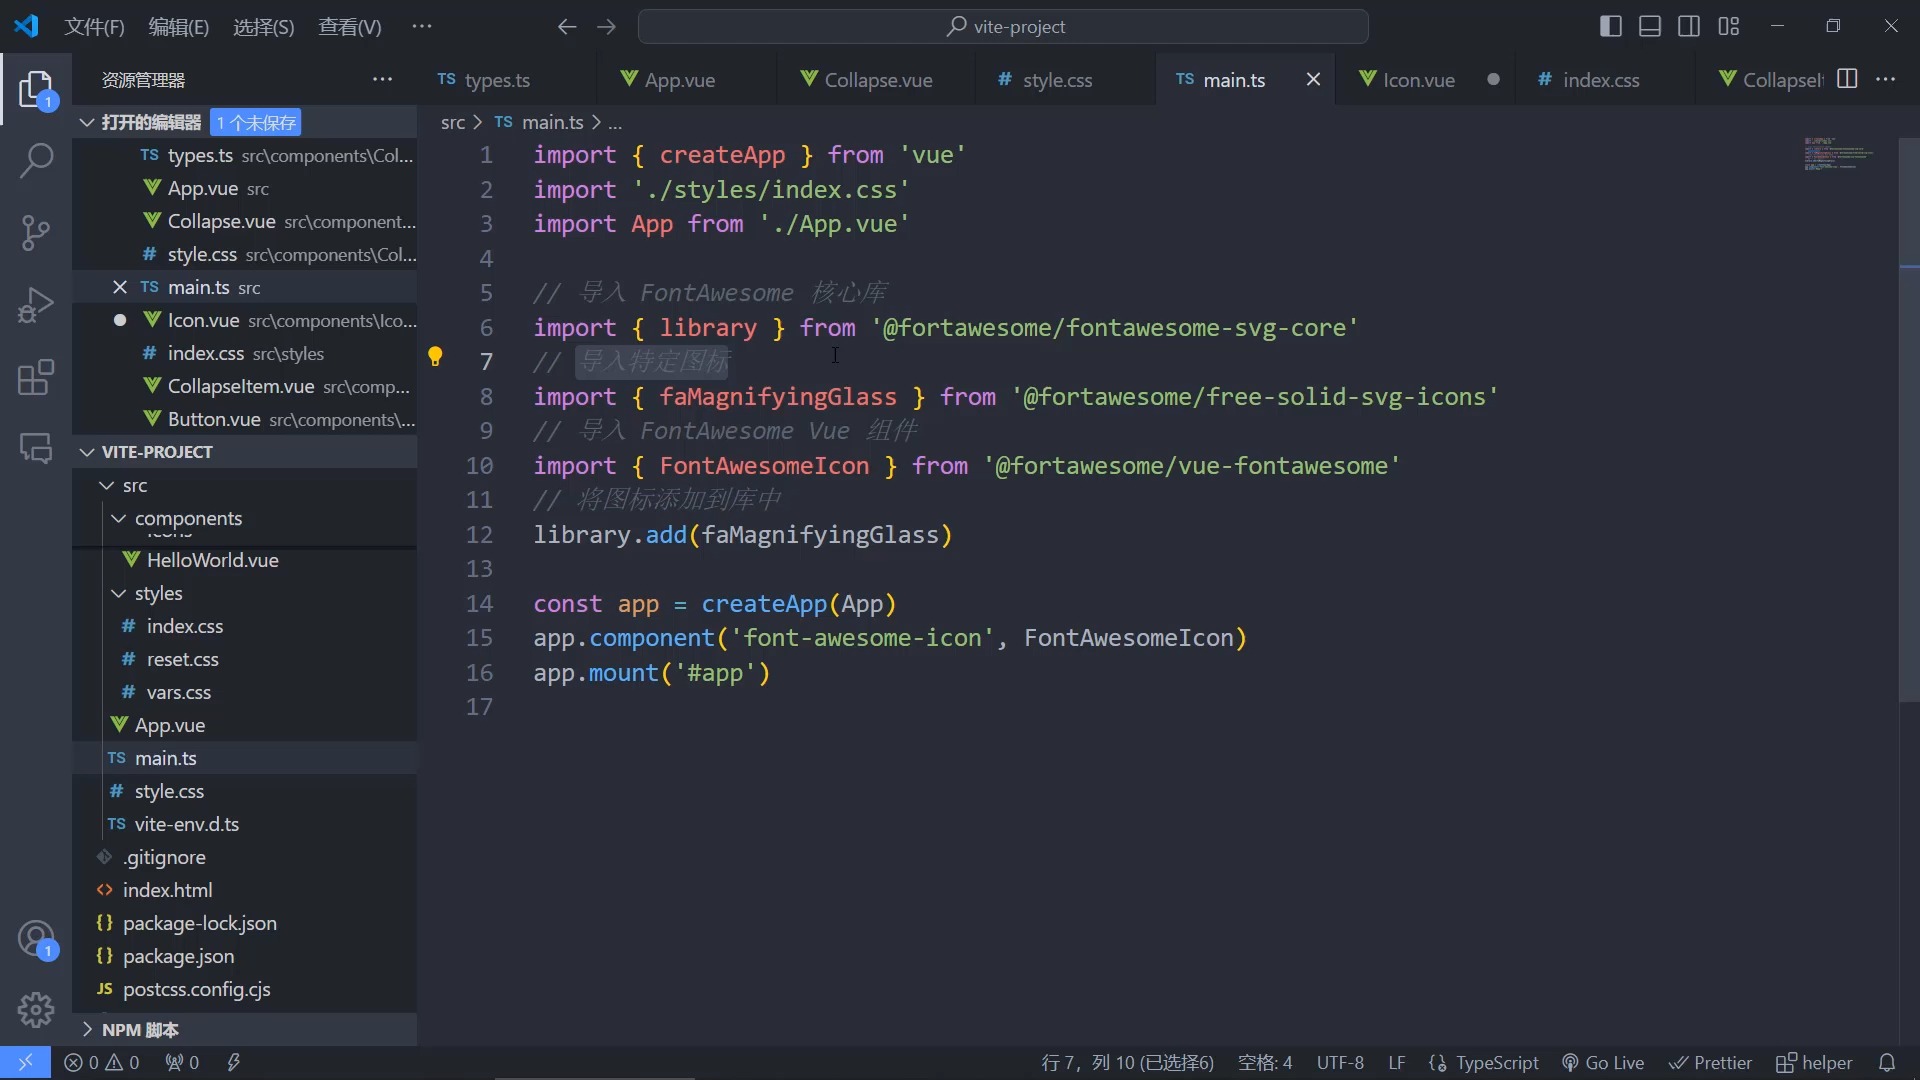Image resolution: width=1920 pixels, height=1080 pixels.
Task: Toggle the secondary side bar visibility
Action: pyautogui.click(x=1689, y=26)
